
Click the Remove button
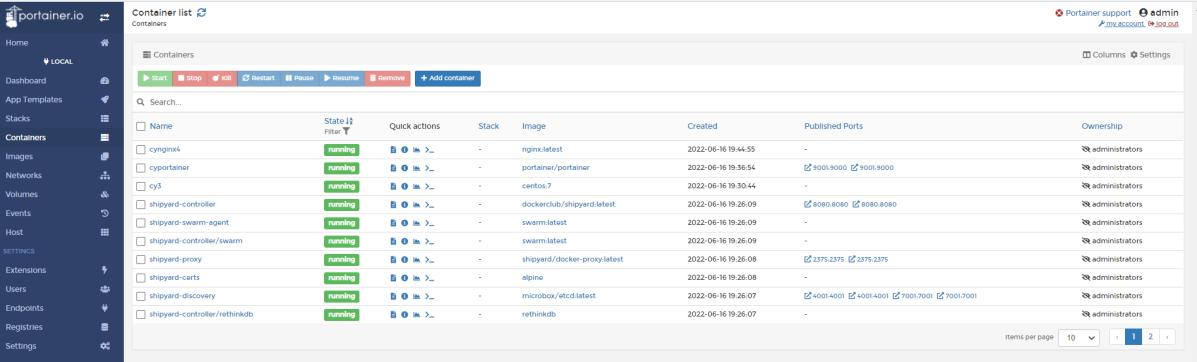387,79
